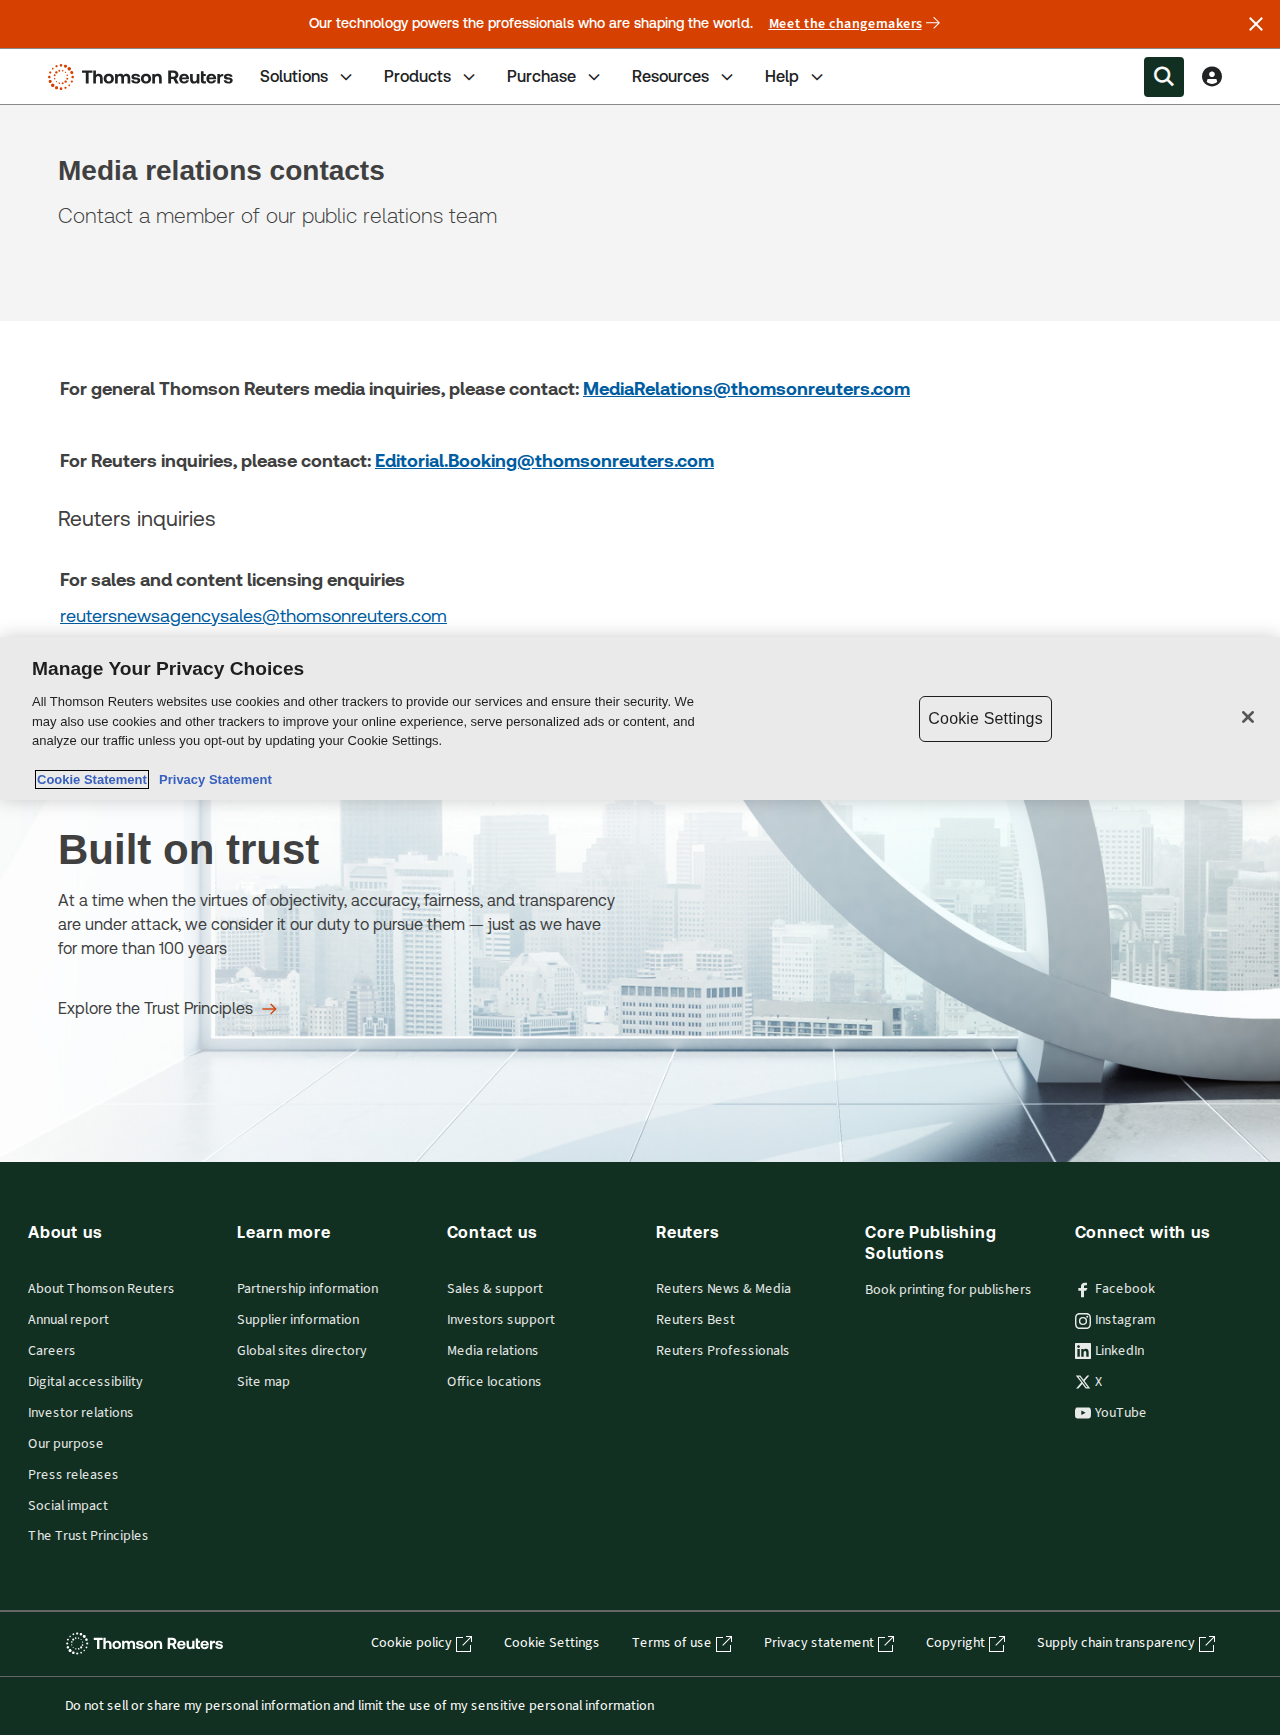Open The Trust Principles footer link
The image size is (1280, 1736).
(88, 1536)
